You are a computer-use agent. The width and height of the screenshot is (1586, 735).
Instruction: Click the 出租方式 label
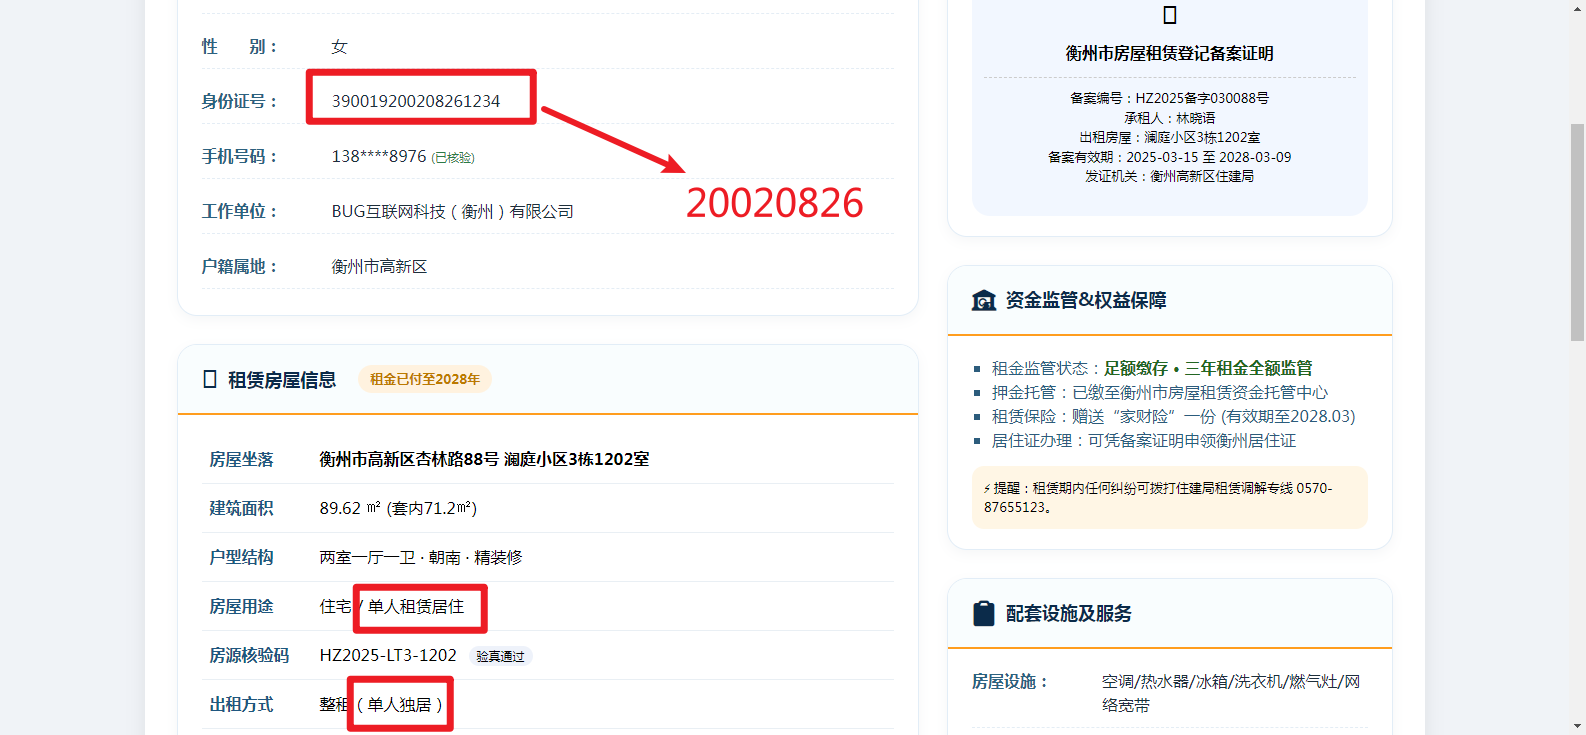click(x=241, y=704)
